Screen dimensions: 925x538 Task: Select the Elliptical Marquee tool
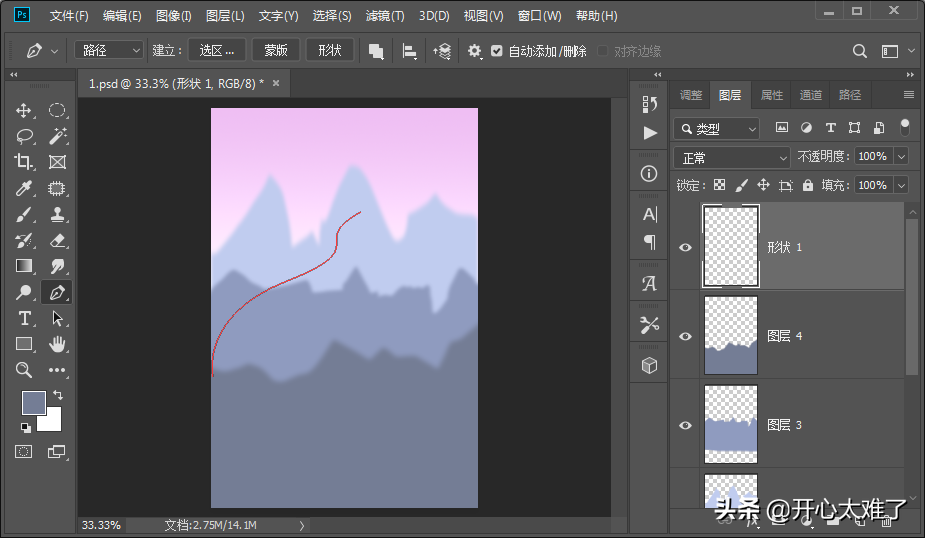57,110
